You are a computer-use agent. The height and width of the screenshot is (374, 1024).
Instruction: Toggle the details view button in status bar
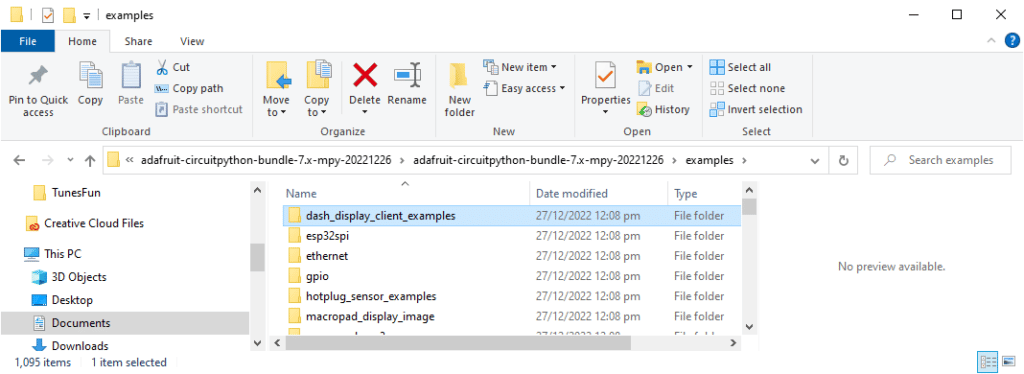[x=988, y=361]
